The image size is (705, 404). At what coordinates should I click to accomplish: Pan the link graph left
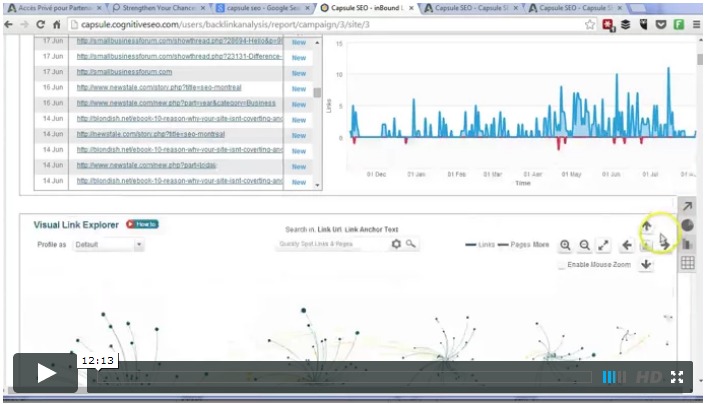[627, 245]
